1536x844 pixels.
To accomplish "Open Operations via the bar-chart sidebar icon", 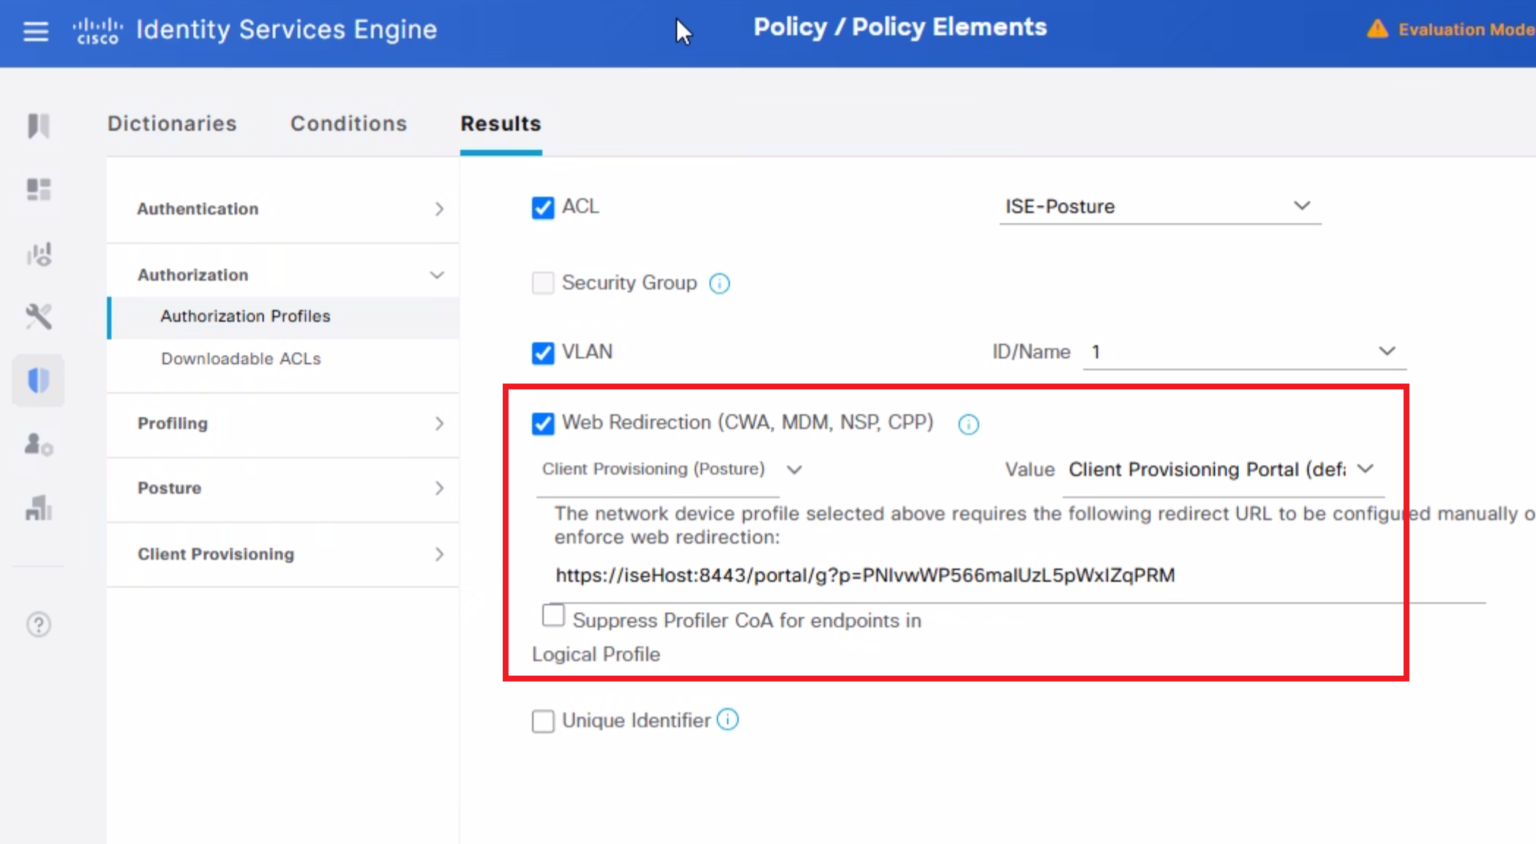I will point(38,508).
